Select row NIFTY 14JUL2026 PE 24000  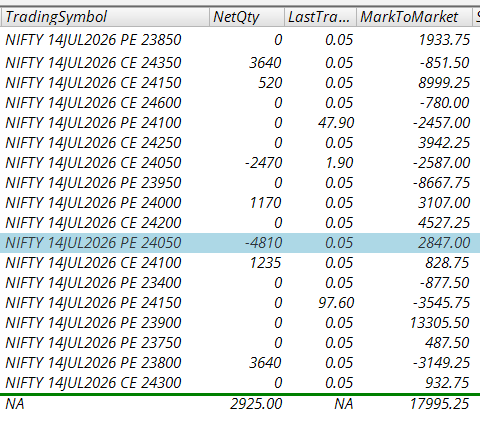240,203
